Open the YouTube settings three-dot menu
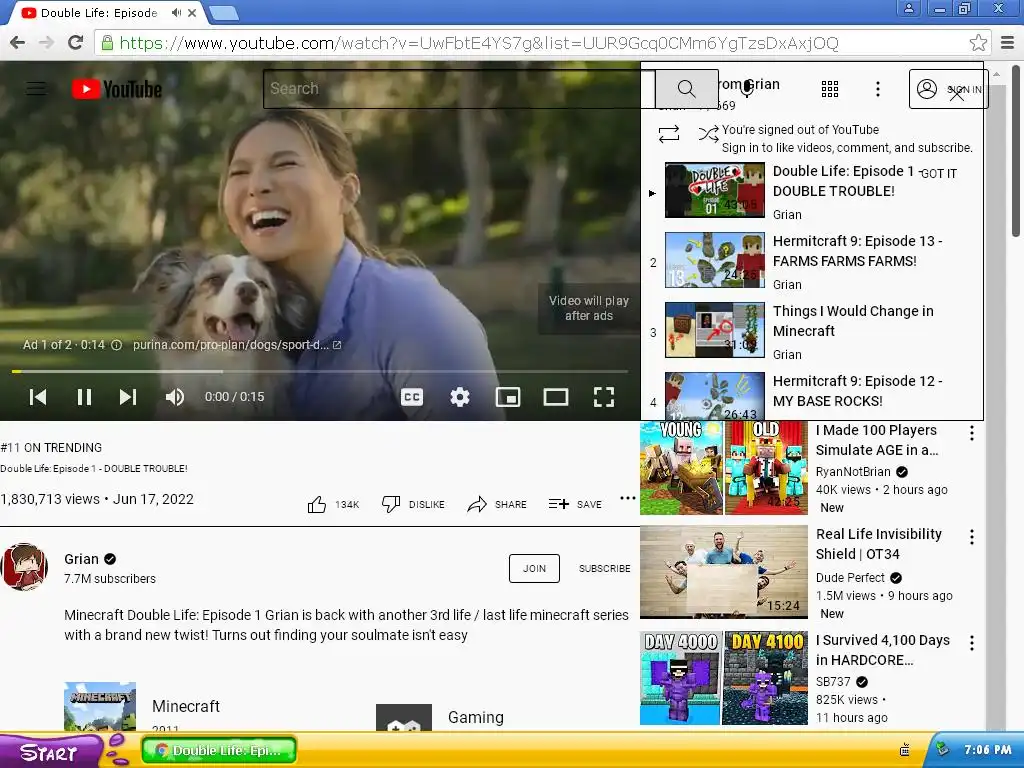This screenshot has width=1024, height=768. (x=878, y=89)
